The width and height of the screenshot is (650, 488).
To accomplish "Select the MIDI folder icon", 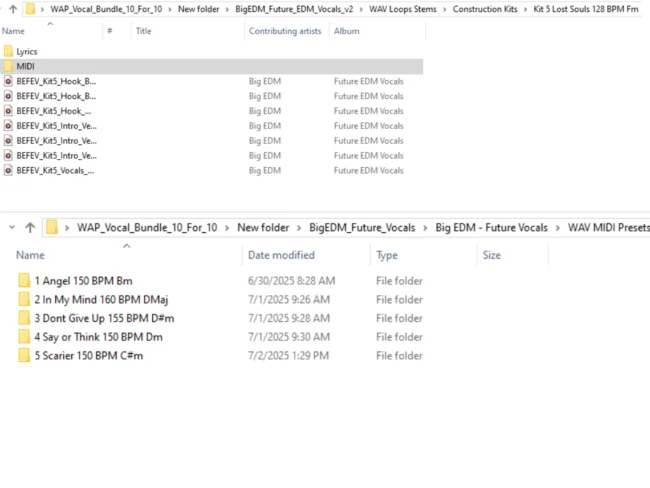I will 8,66.
